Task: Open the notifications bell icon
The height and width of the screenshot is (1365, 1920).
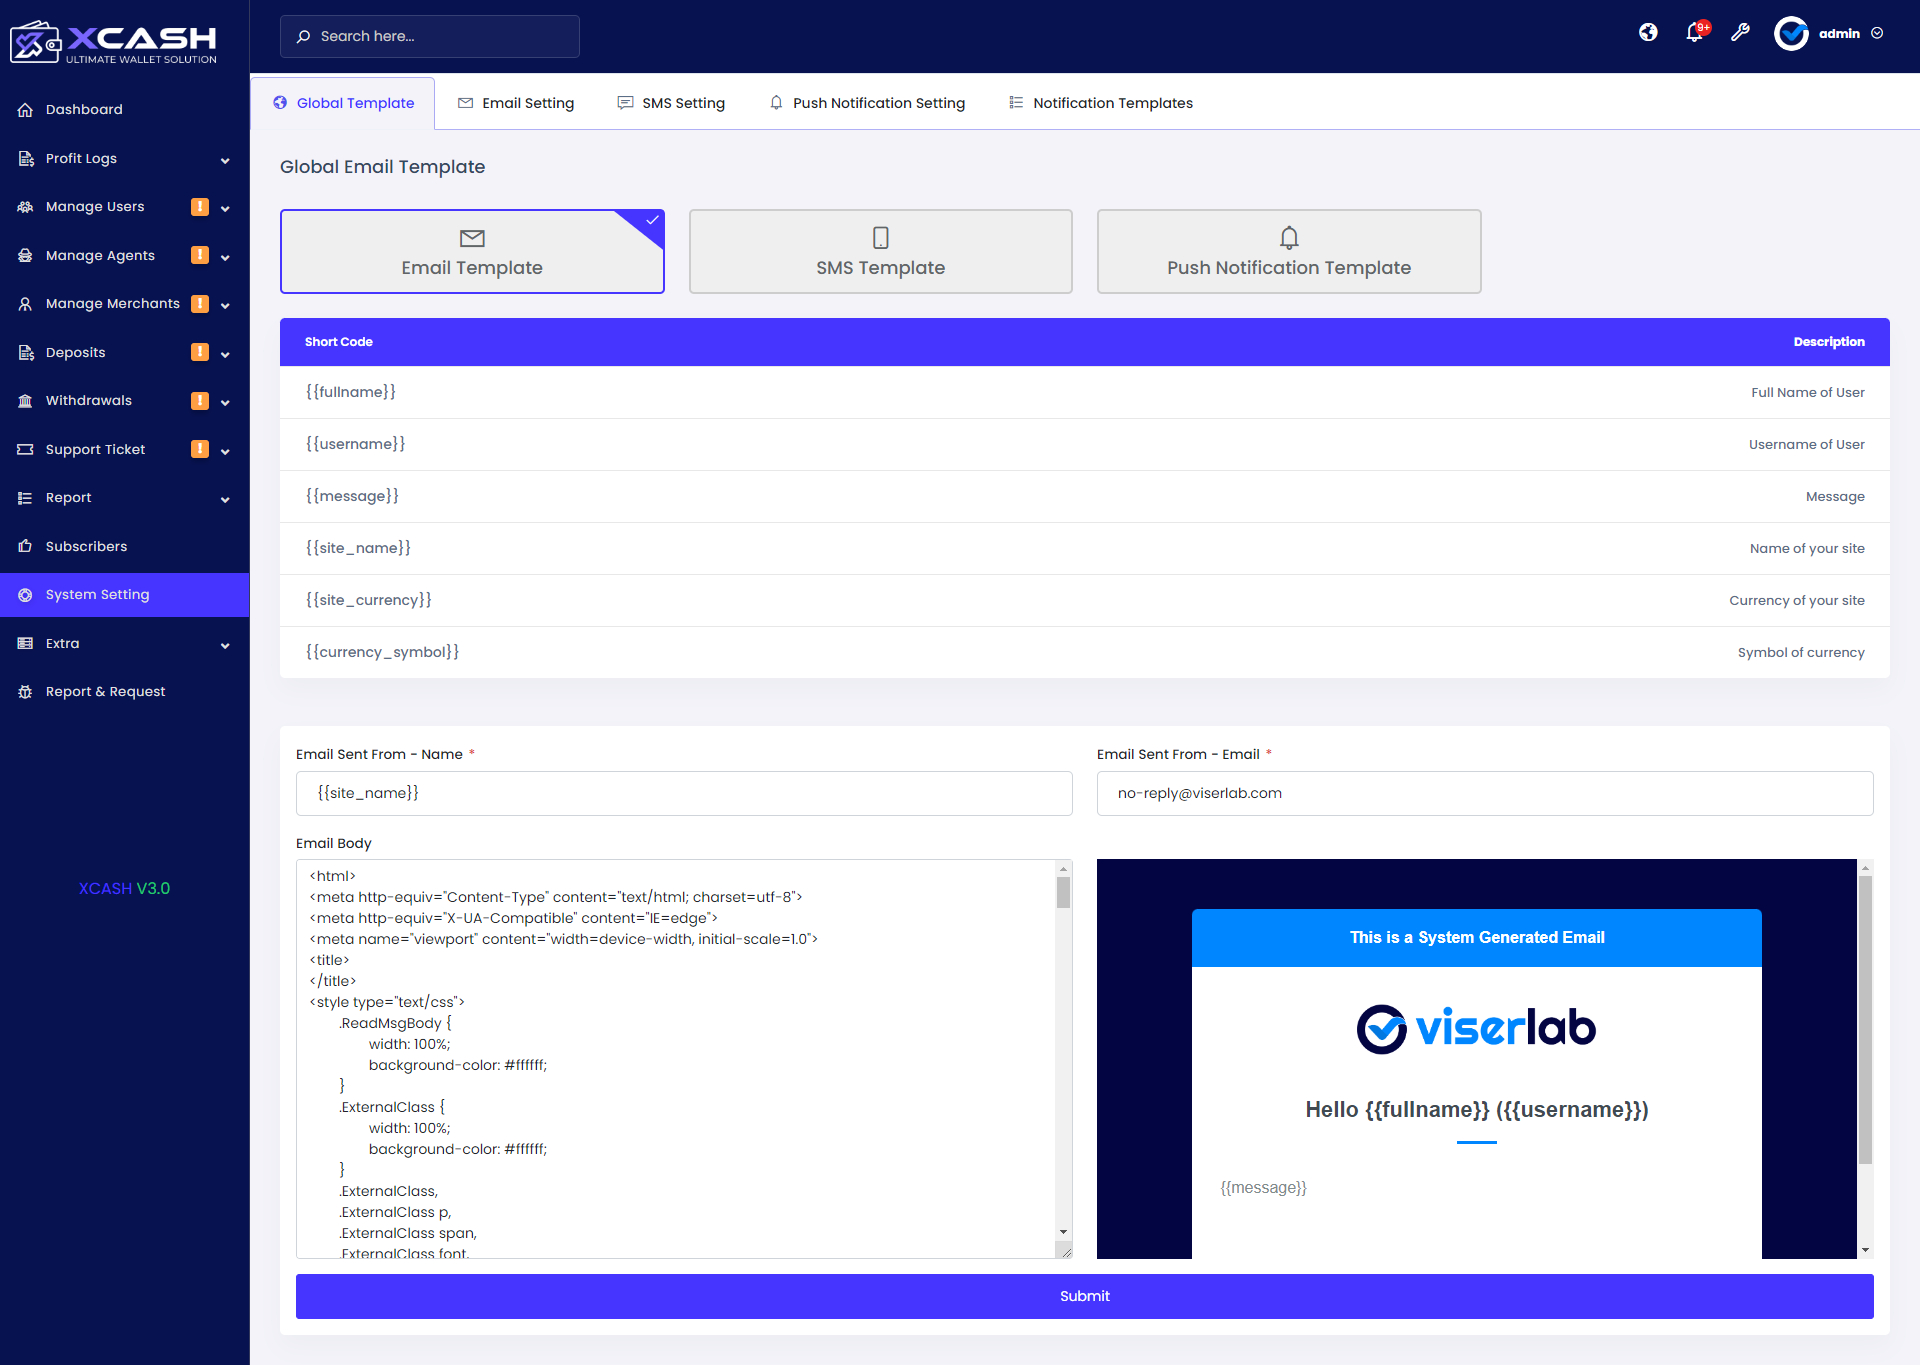Action: pos(1694,33)
